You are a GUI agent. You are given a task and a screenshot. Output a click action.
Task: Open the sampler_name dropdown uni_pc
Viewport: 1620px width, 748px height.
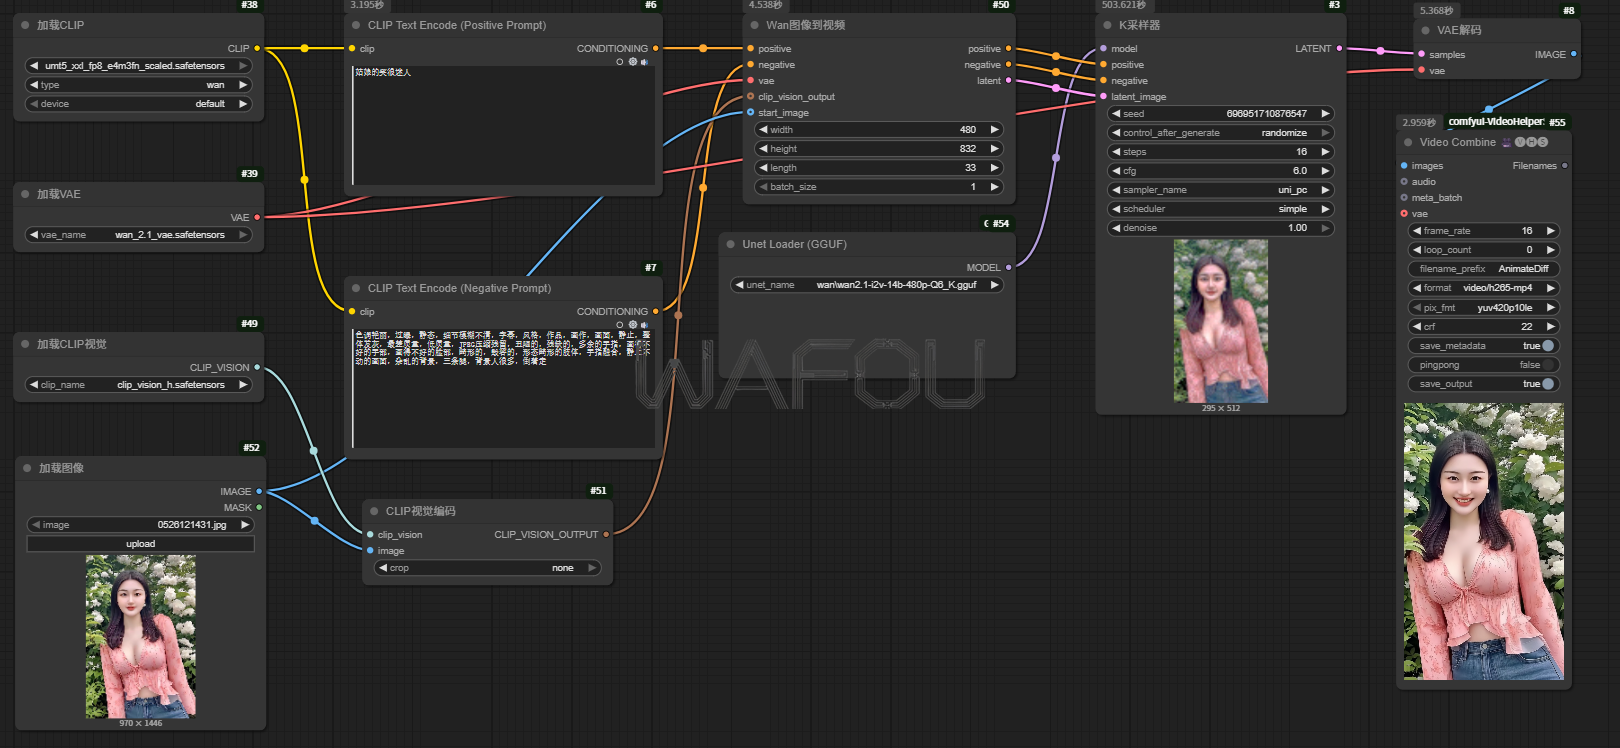click(x=1221, y=190)
